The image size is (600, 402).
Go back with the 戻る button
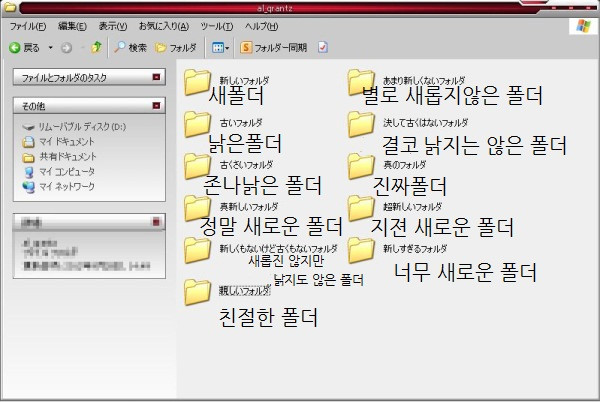[25, 48]
